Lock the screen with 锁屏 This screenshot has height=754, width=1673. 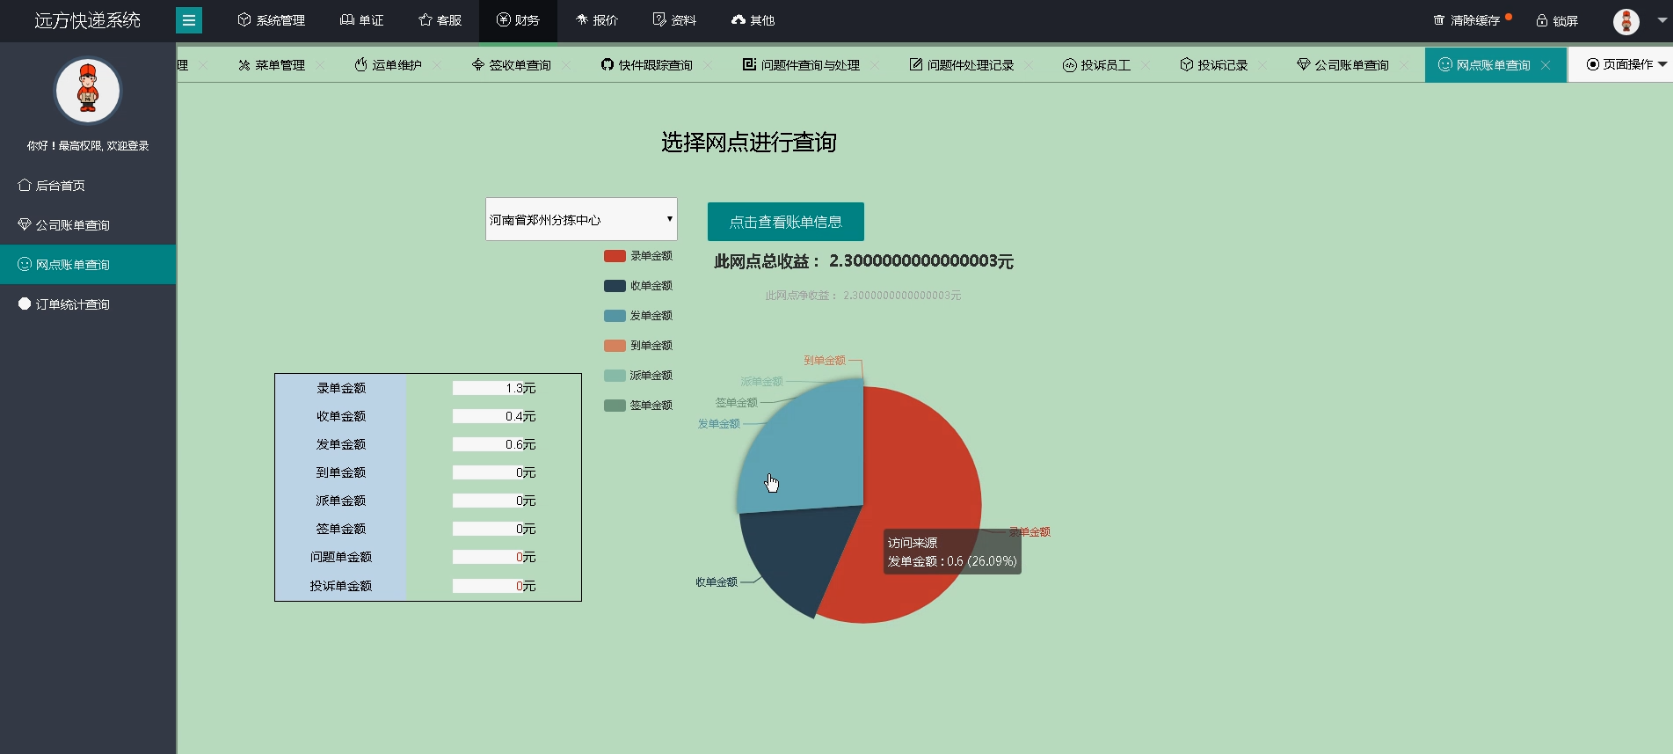click(x=1557, y=20)
